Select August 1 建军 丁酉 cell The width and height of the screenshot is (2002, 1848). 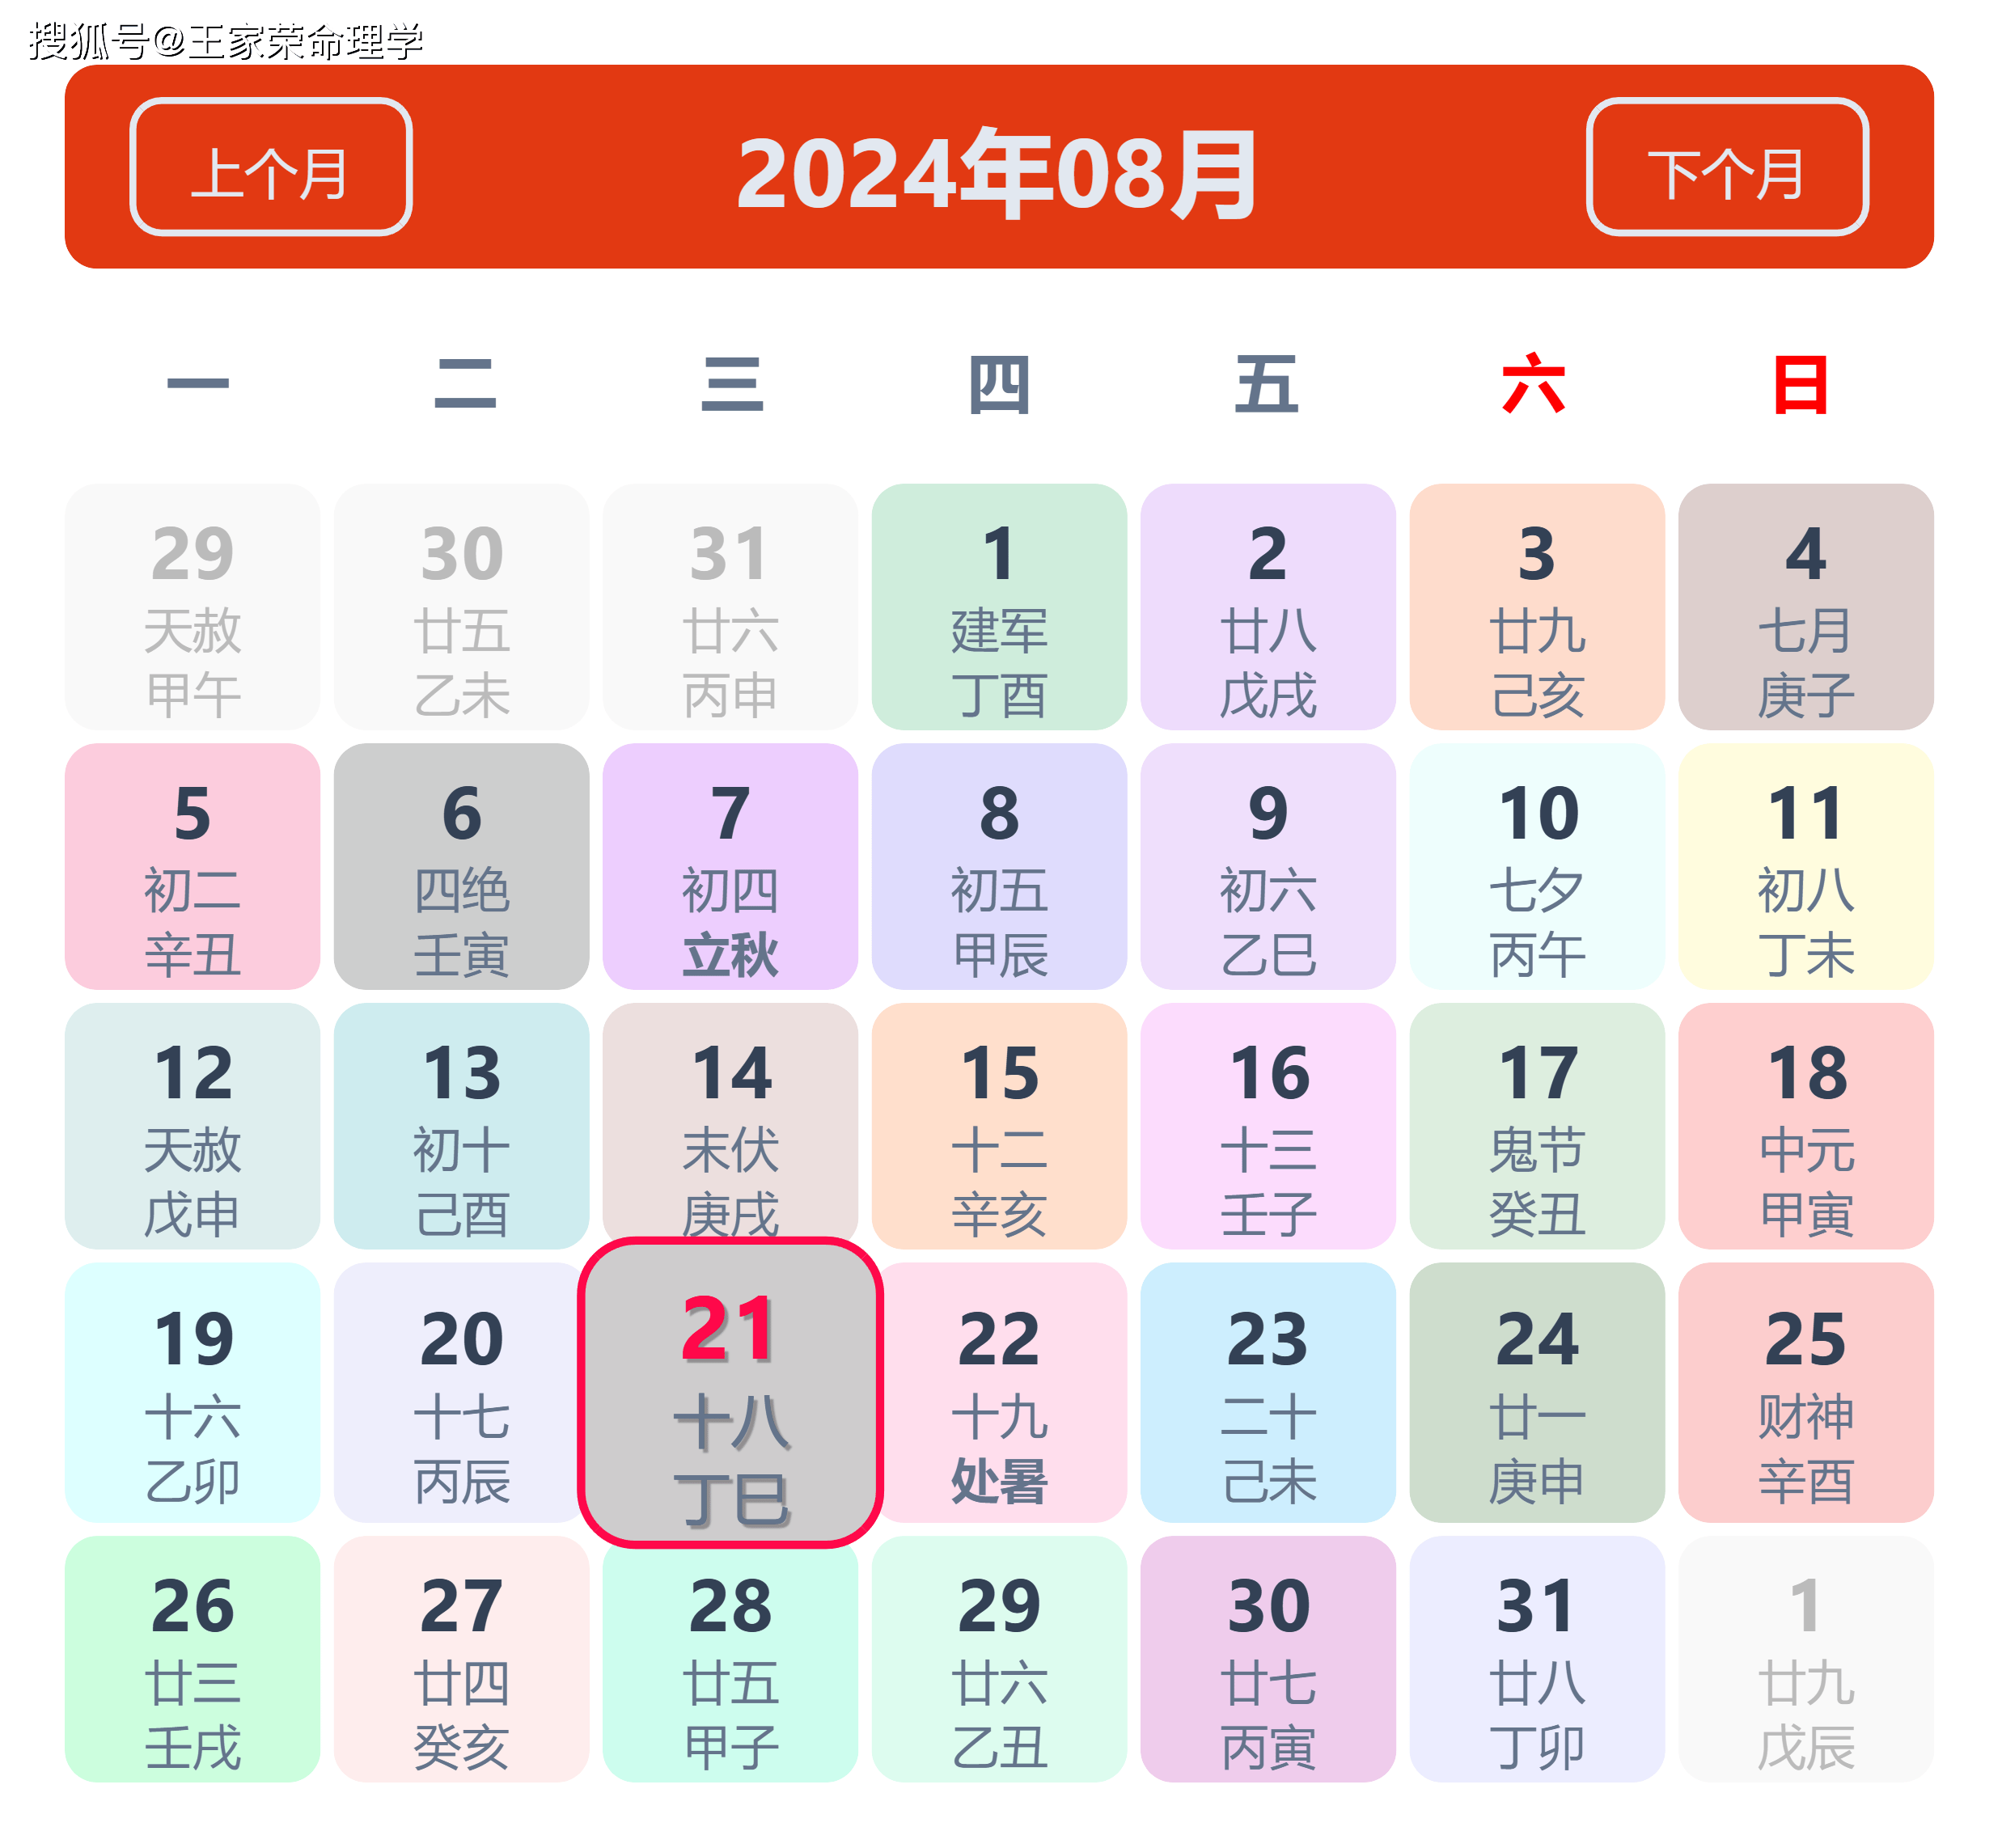point(999,607)
